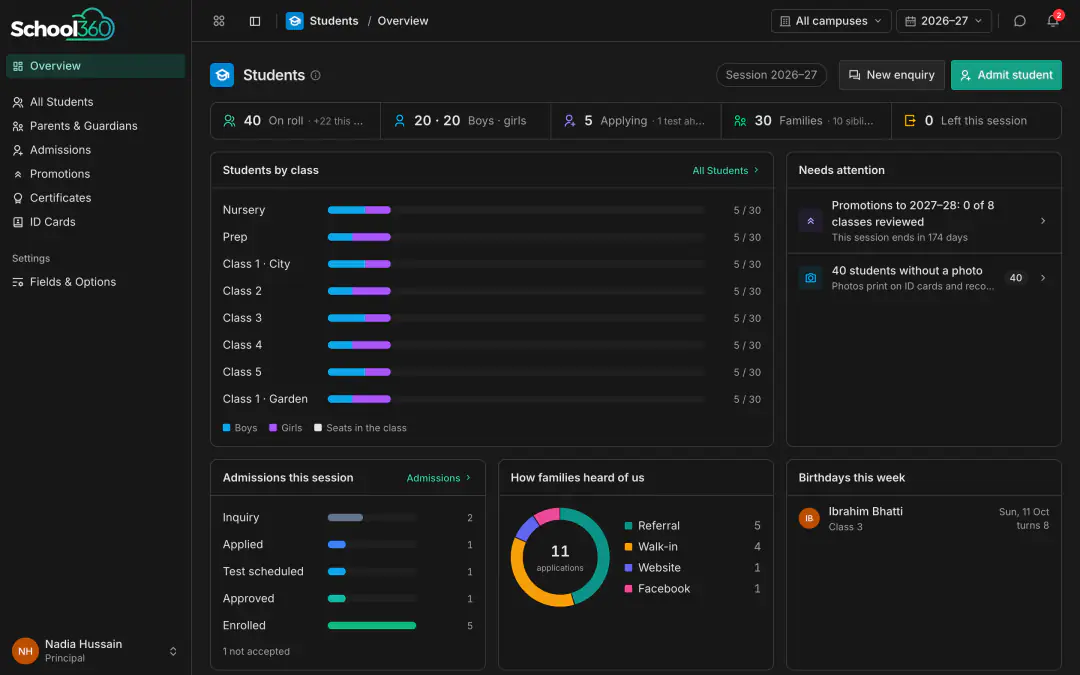The width and height of the screenshot is (1080, 675).
Task: Open the 2026–27 session dropdown
Action: pos(944,21)
